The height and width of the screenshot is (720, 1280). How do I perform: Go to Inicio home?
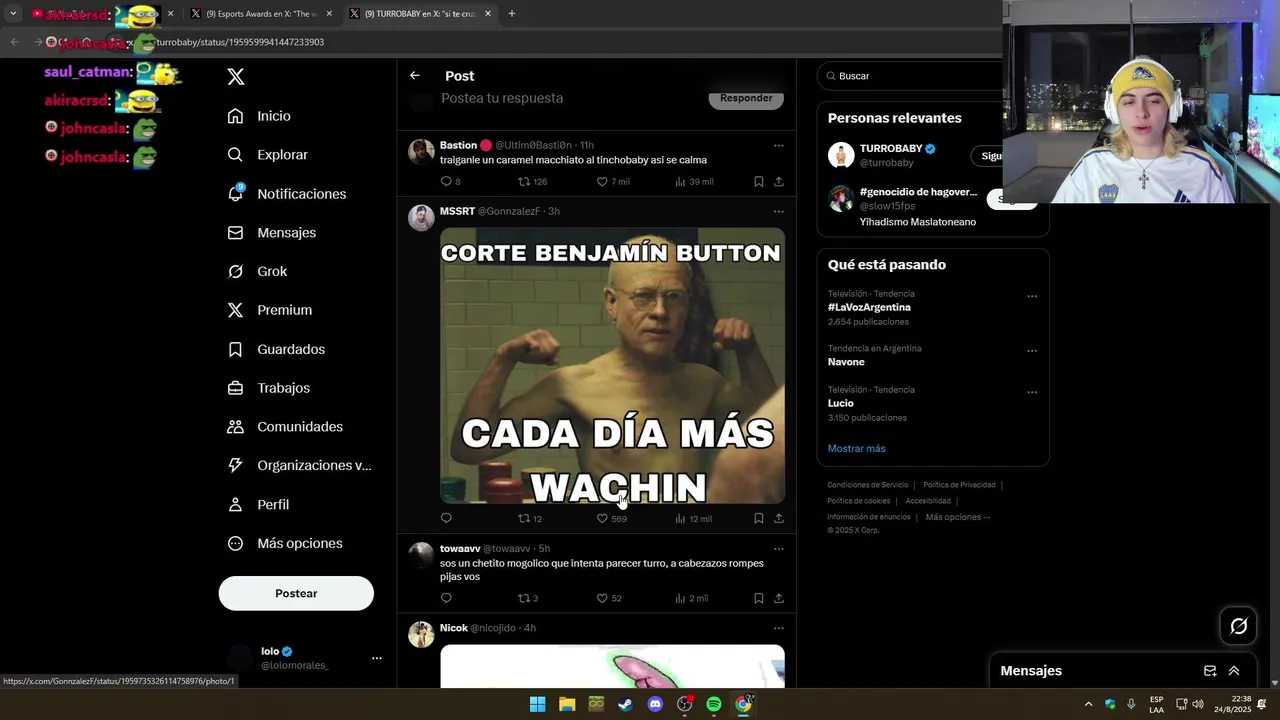260,116
